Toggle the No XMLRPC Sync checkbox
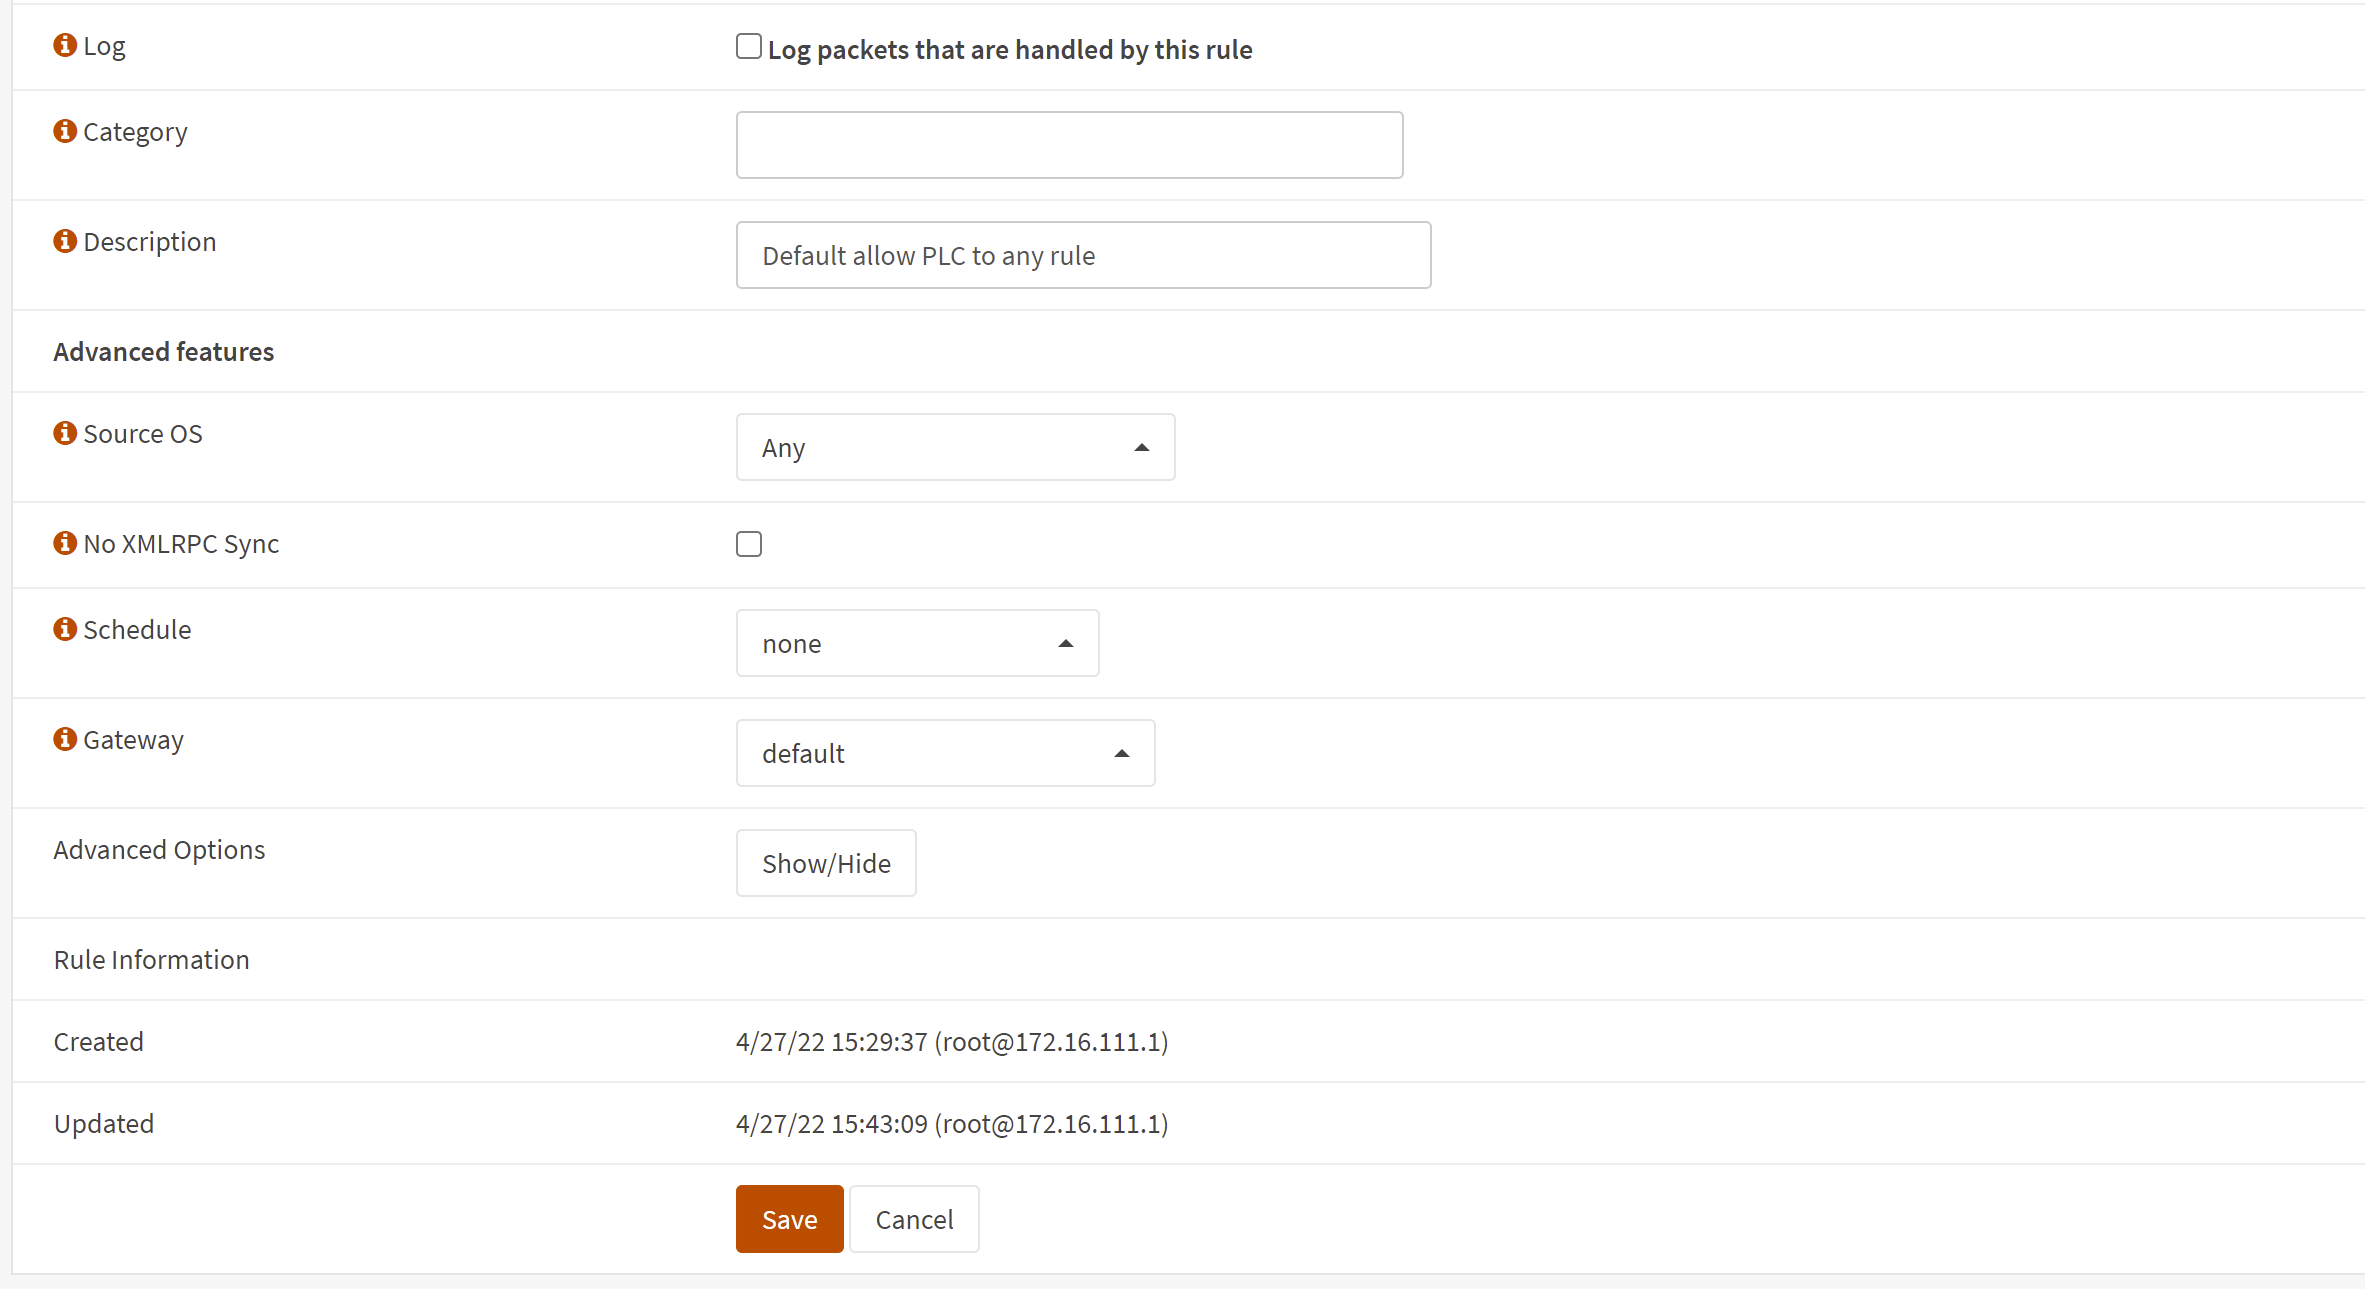 coord(749,544)
